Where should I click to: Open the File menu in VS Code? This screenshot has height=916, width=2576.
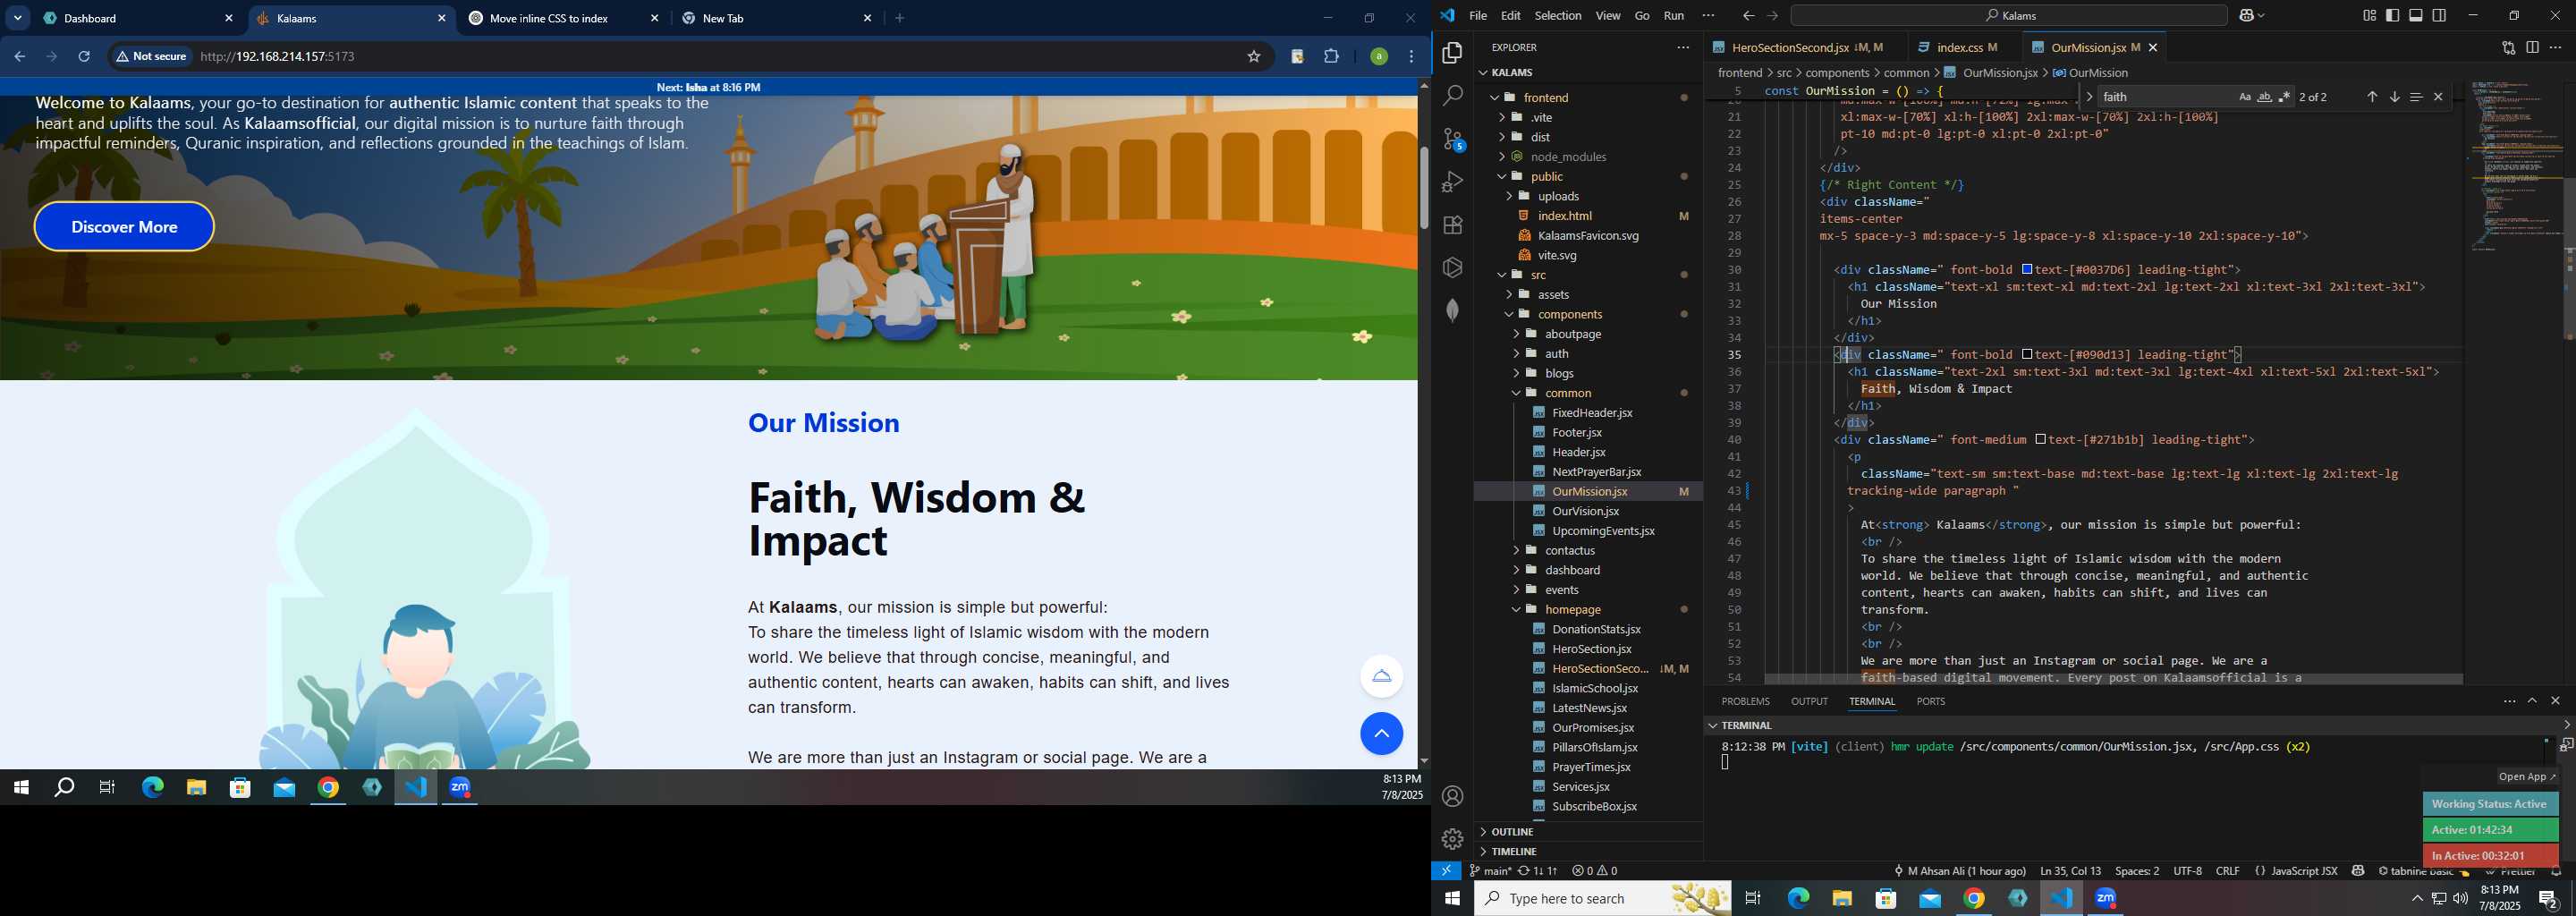pyautogui.click(x=1477, y=16)
